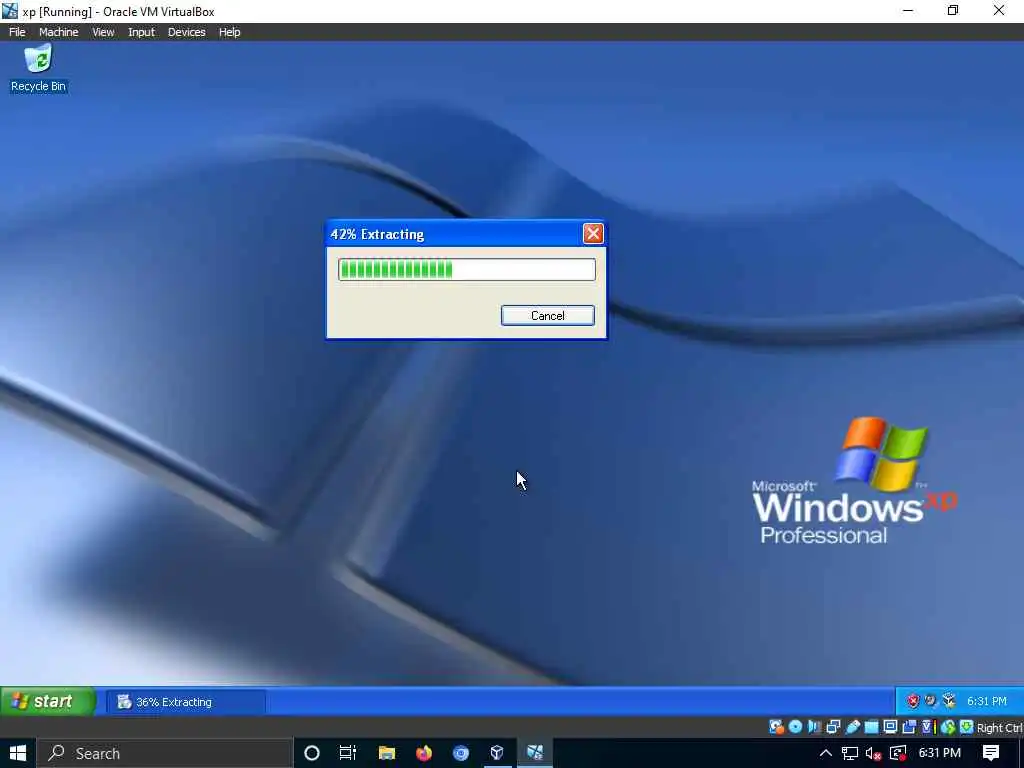Click the second XP system tray icon
The height and width of the screenshot is (768, 1024).
(x=931, y=701)
